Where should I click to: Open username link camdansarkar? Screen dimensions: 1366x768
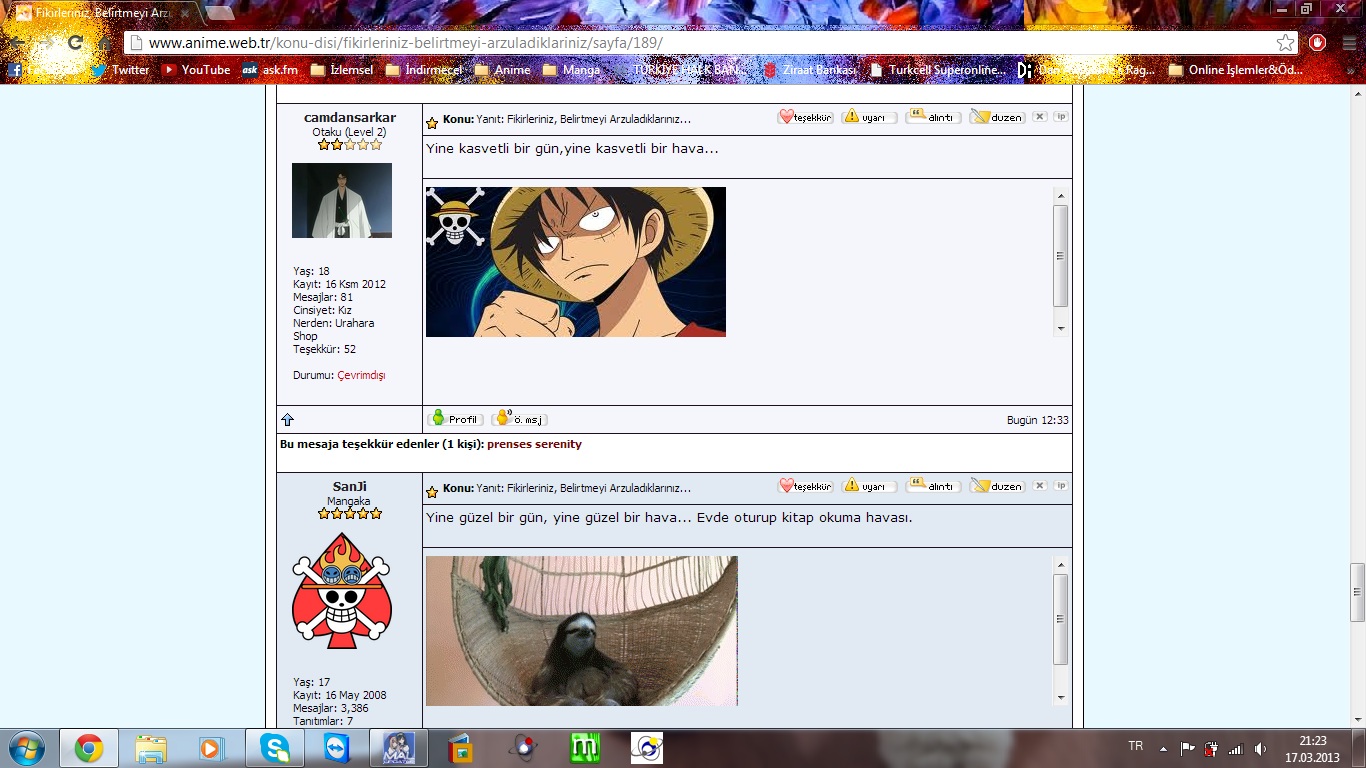coord(350,118)
